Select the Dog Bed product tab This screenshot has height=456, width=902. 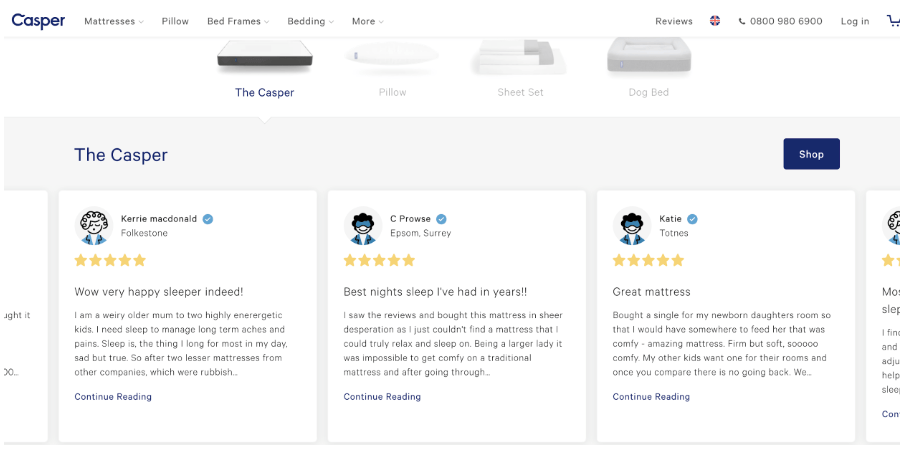pos(649,93)
